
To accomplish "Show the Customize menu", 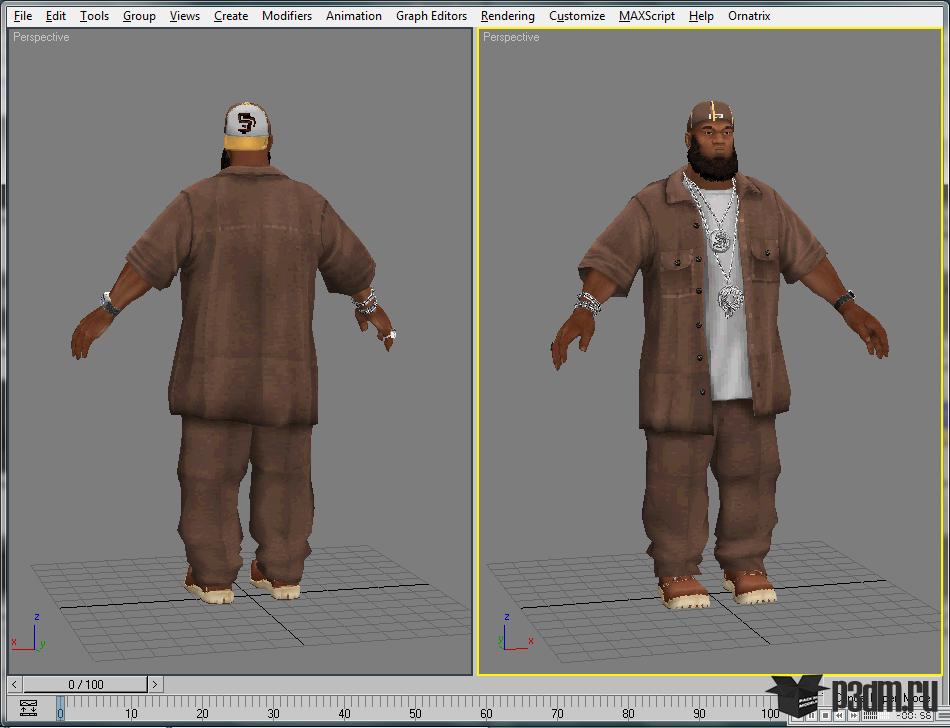I will 576,16.
